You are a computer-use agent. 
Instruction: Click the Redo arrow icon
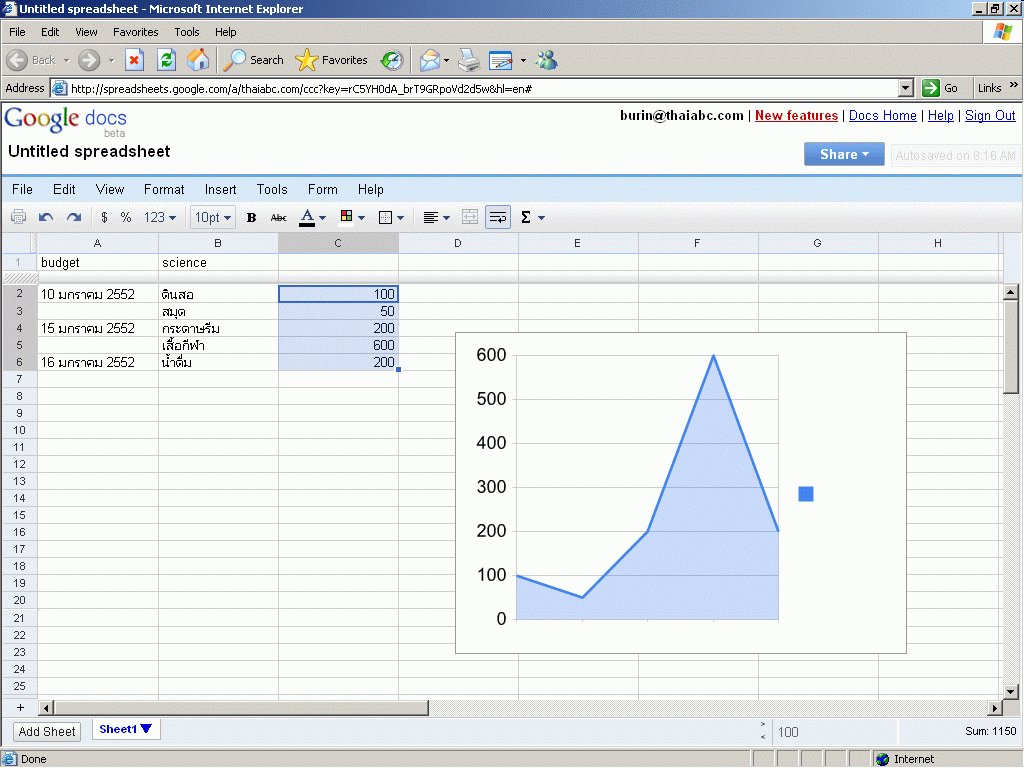tap(74, 217)
